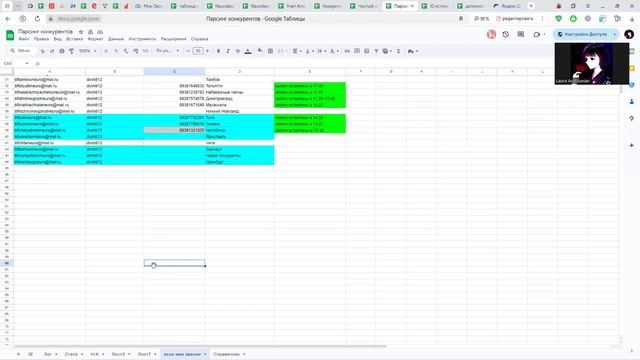Select the cell containing Тольятти

coord(239,86)
